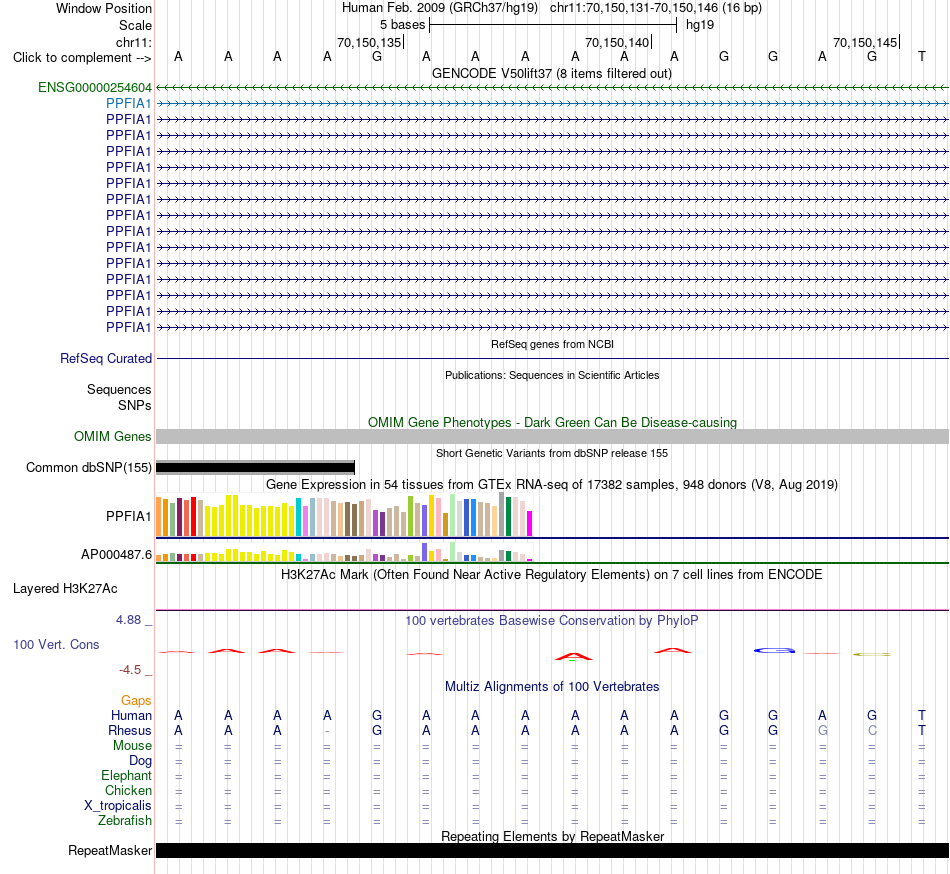Click the Mouse species row label
950x874 pixels.
[132, 746]
